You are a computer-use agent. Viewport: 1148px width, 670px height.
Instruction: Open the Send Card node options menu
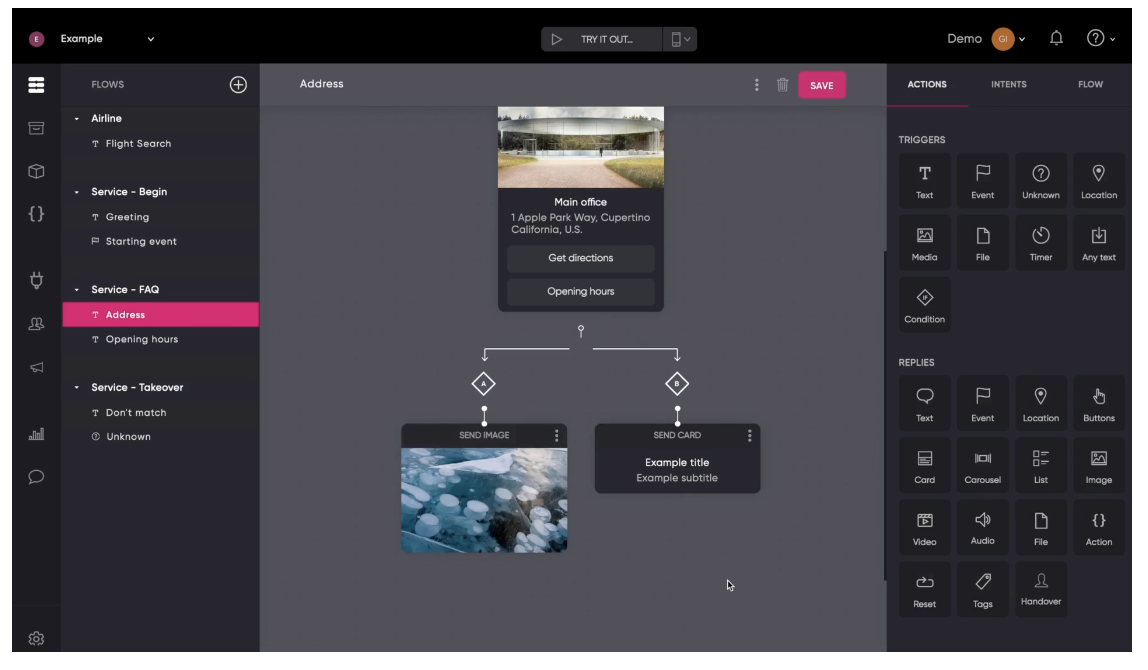coord(749,434)
